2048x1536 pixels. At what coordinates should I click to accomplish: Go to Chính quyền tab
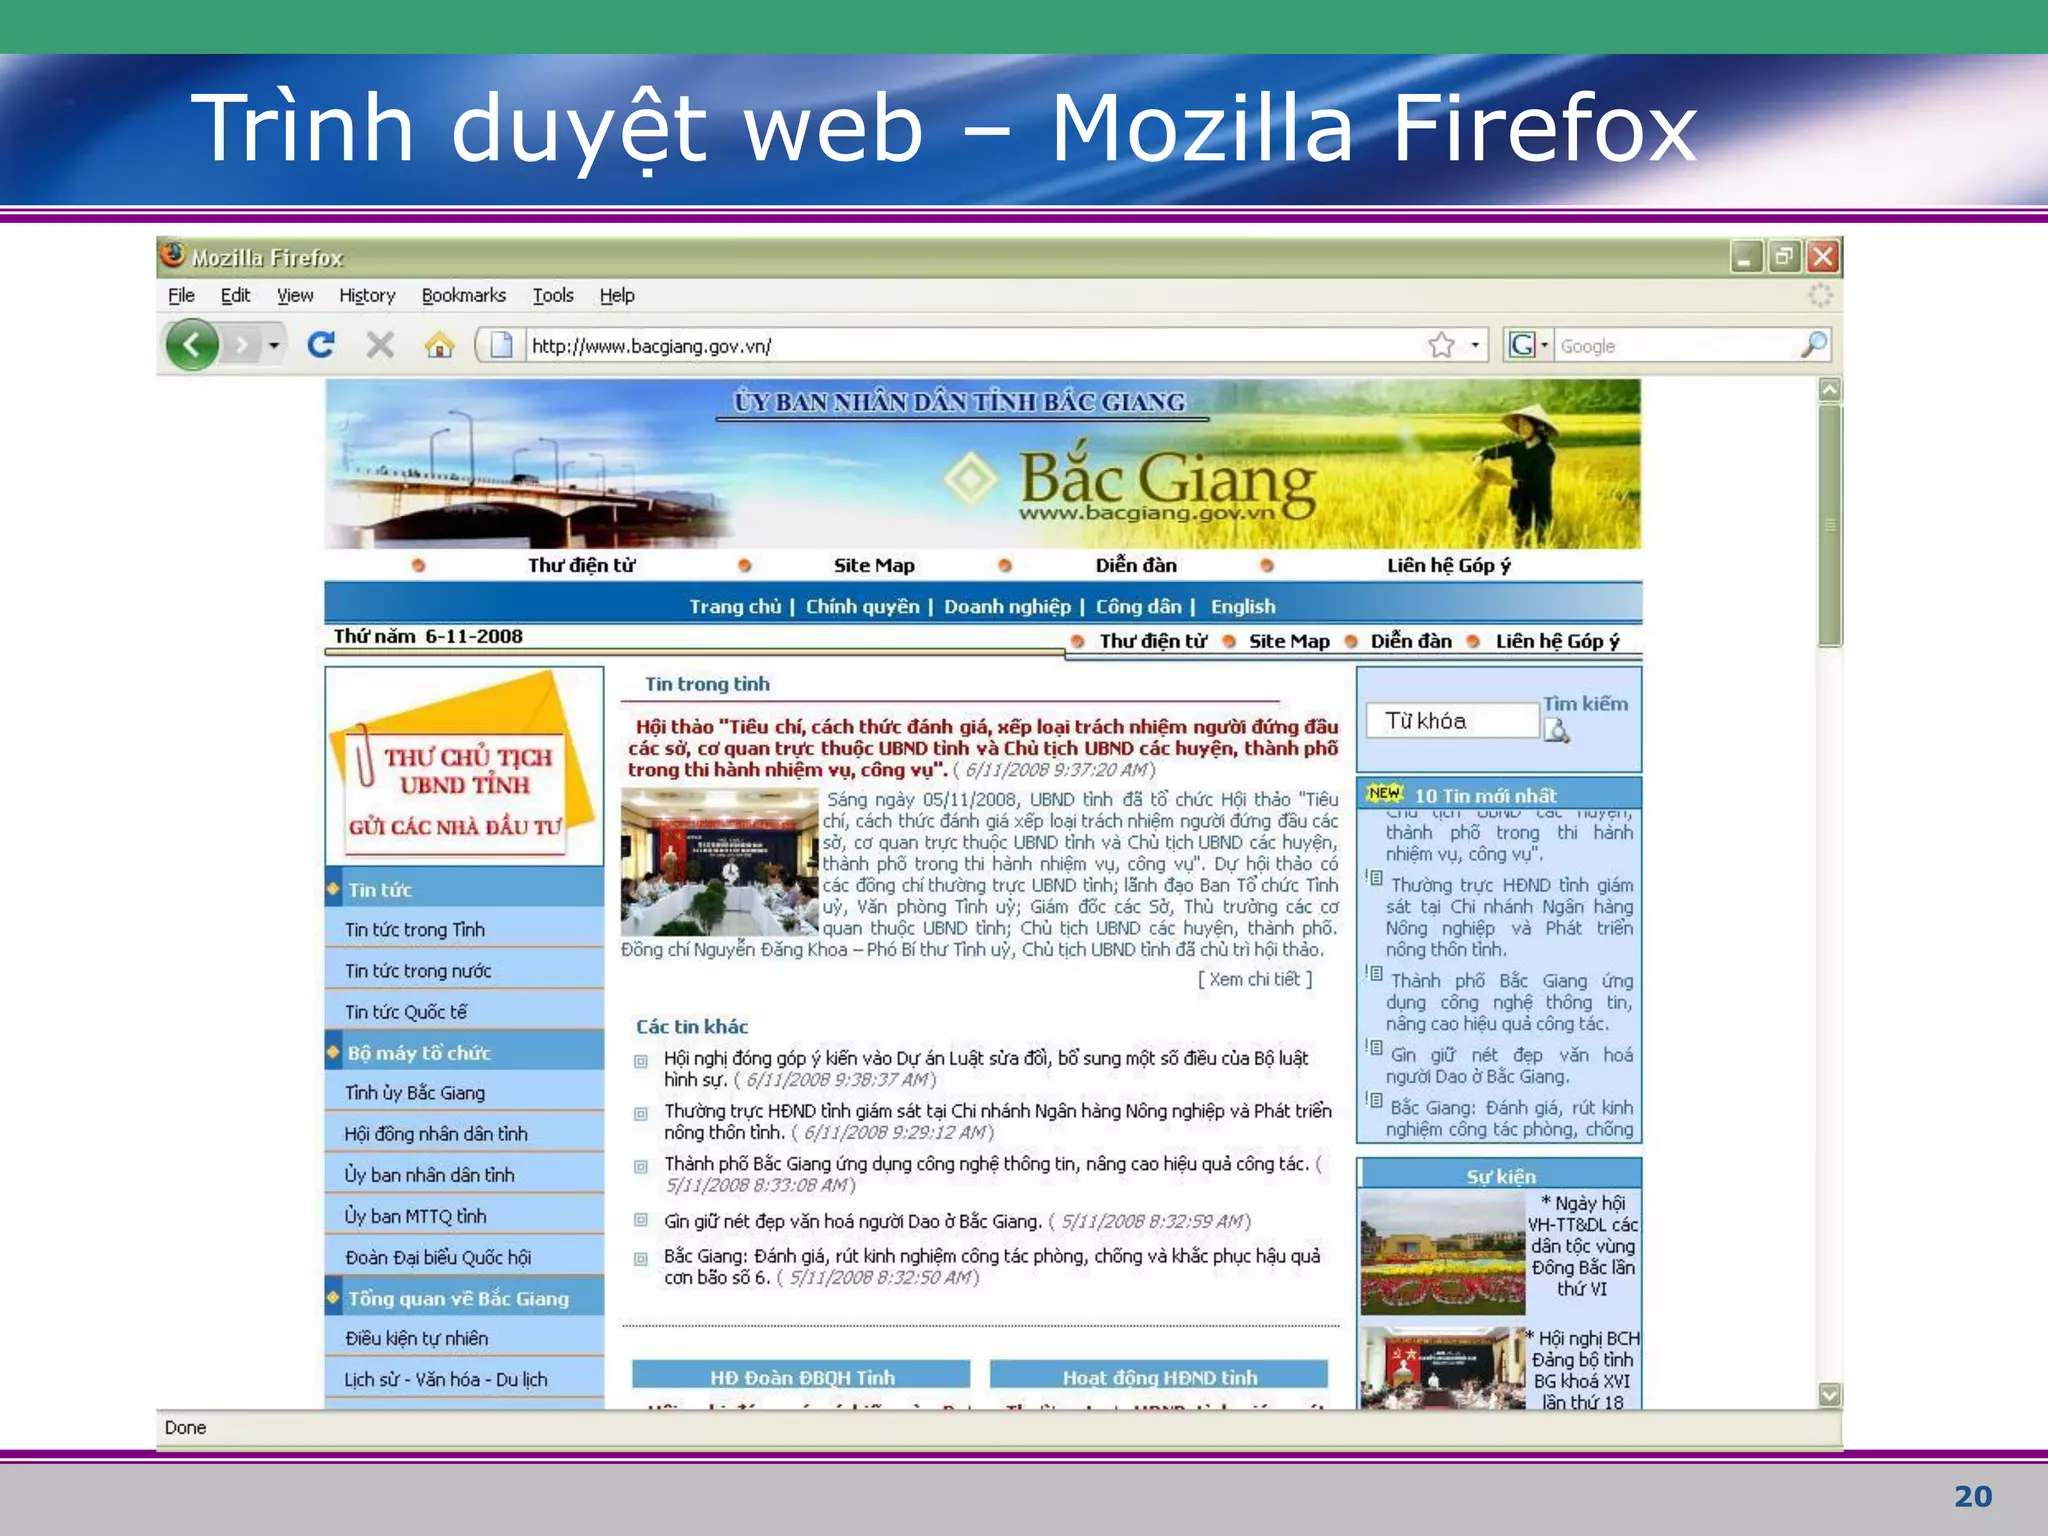[x=862, y=606]
